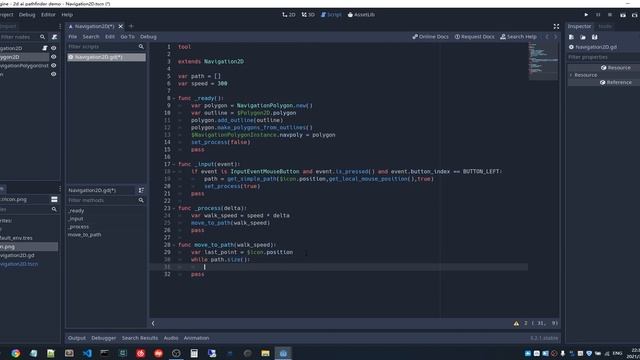Toggle distraction-free mode icon
This screenshot has width=640, height=360.
pyautogui.click(x=556, y=27)
